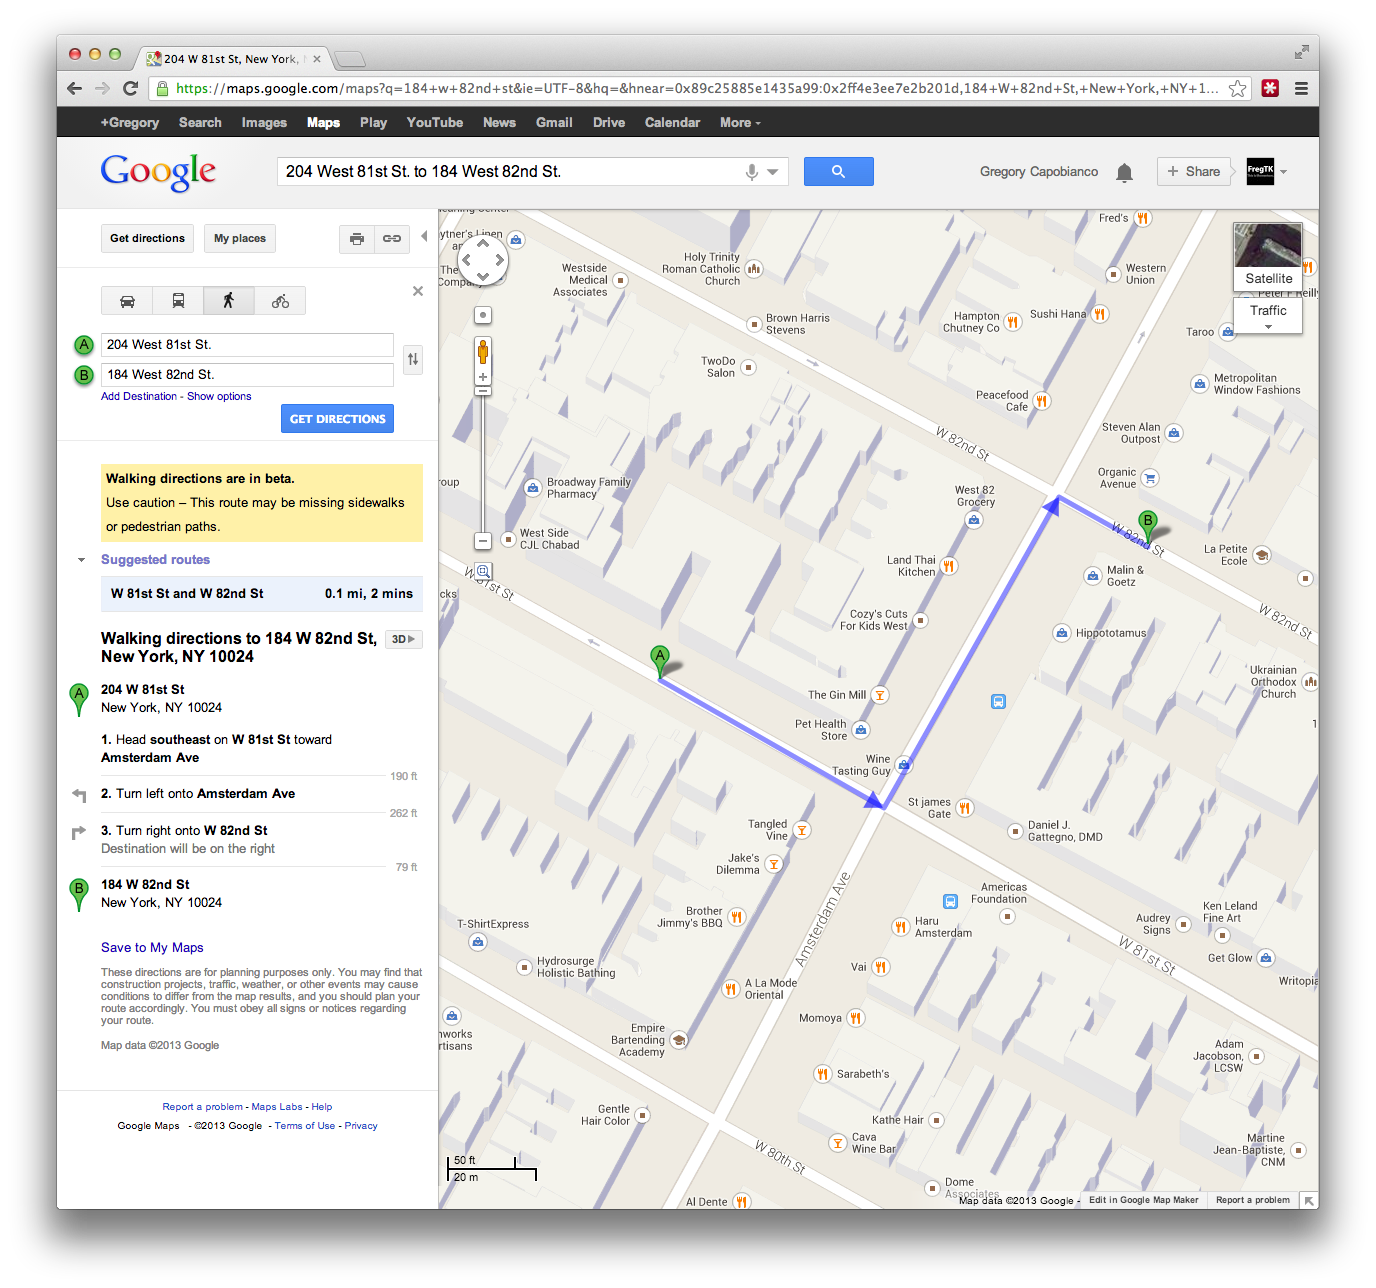The height and width of the screenshot is (1288, 1376).
Task: Click in the destination address field B
Action: click(x=247, y=375)
